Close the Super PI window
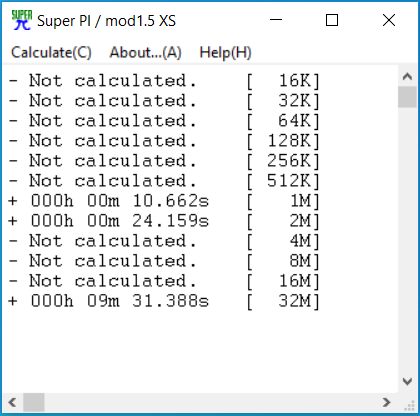 (389, 20)
